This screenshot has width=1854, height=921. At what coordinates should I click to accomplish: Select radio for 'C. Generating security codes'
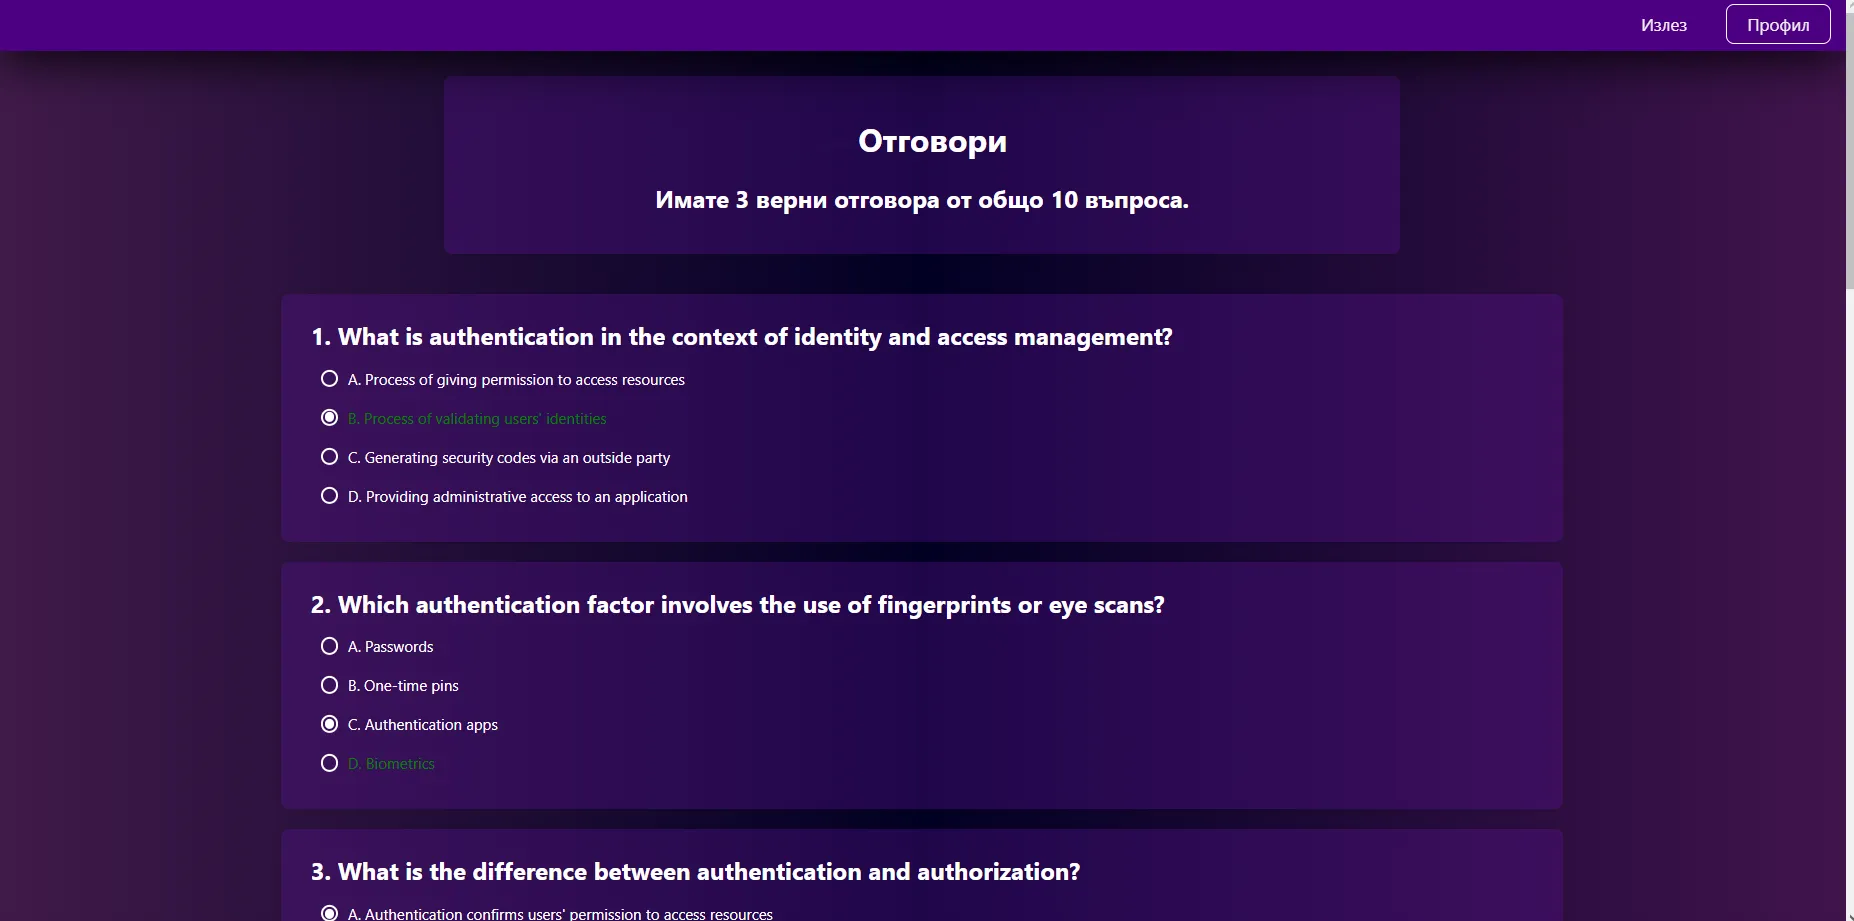(329, 457)
